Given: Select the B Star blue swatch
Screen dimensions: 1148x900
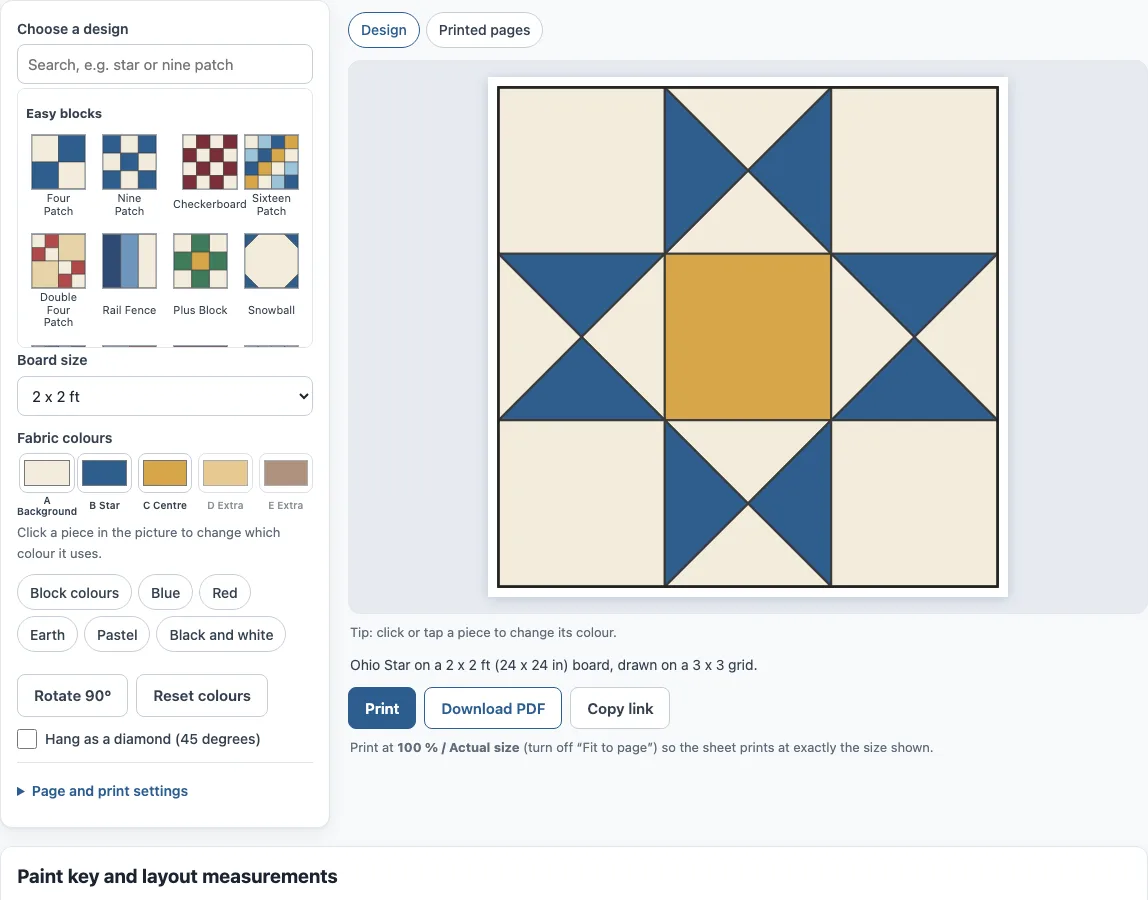Looking at the screenshot, I should coord(105,473).
